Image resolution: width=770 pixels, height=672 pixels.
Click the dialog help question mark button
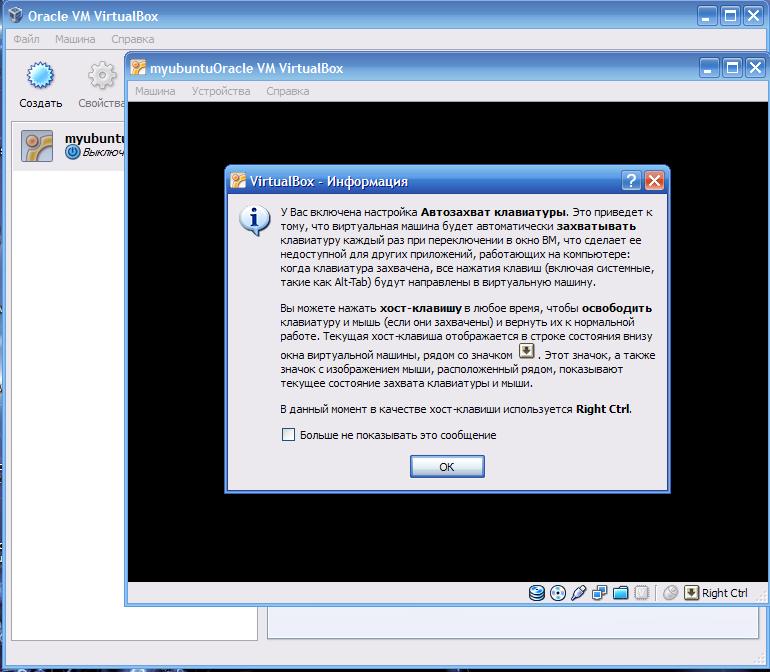point(631,181)
